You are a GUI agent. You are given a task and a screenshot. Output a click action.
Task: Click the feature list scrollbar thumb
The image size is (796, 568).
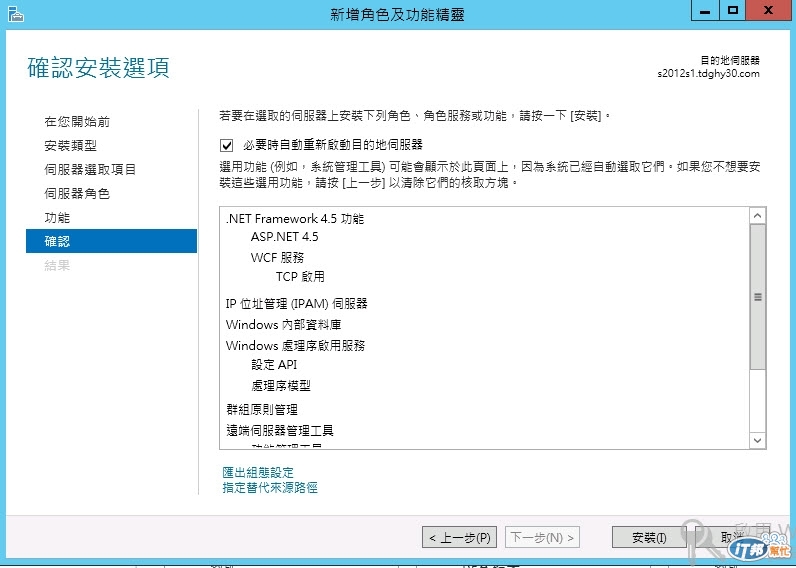tap(757, 297)
